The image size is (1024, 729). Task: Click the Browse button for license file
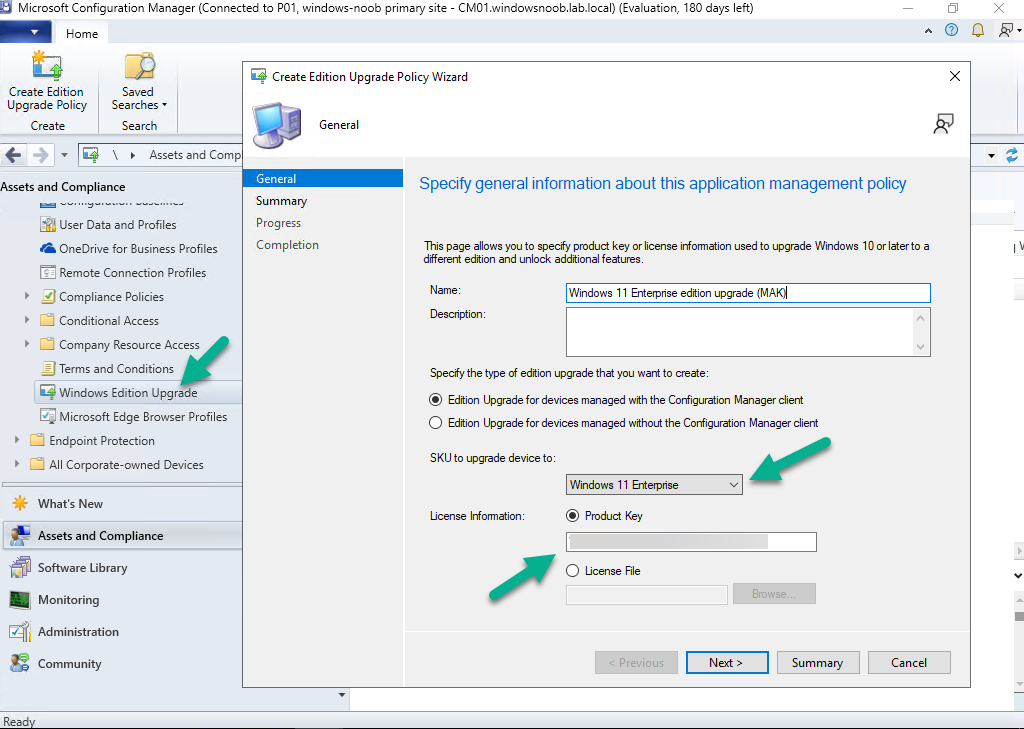(x=774, y=594)
